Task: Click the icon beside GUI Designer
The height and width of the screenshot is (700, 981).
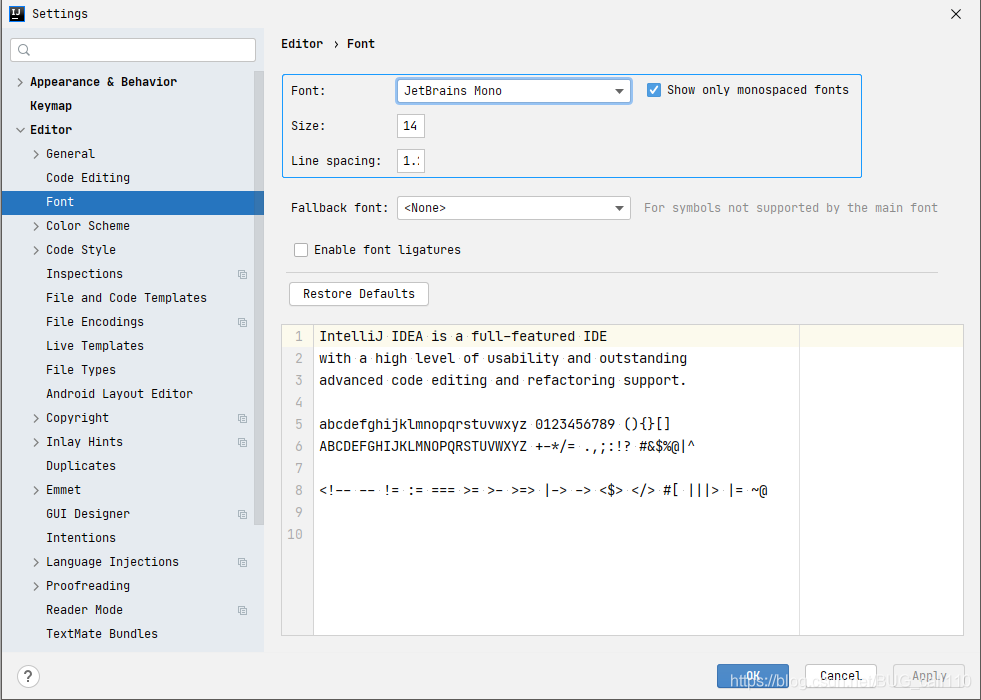Action: pyautogui.click(x=241, y=513)
